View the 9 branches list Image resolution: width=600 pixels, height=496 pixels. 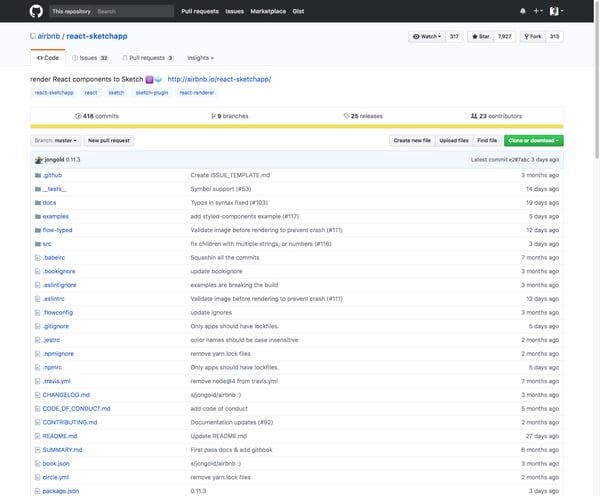point(230,116)
